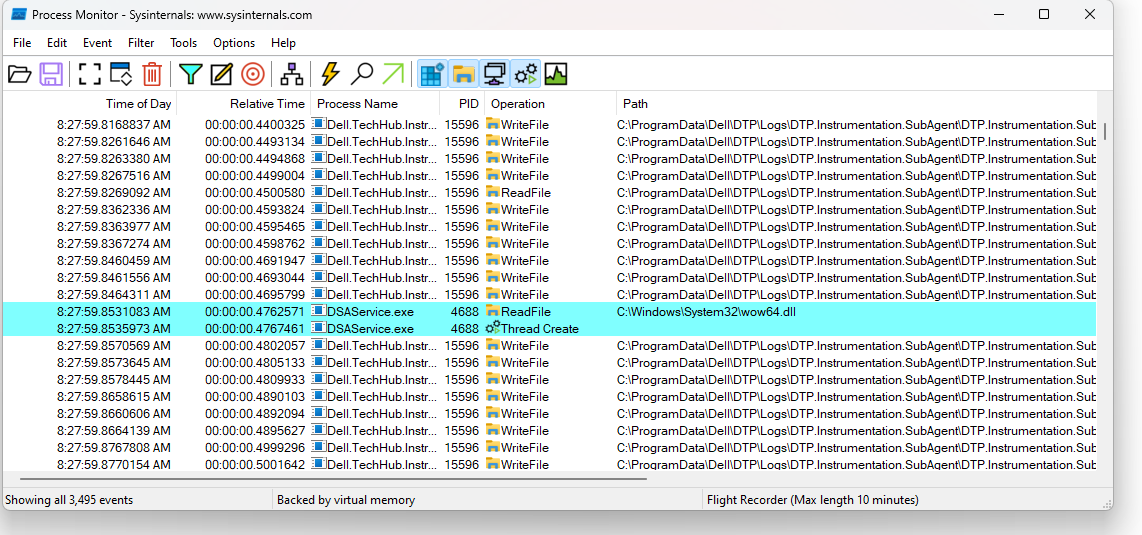Toggle Show File System Activity icon

463,74
